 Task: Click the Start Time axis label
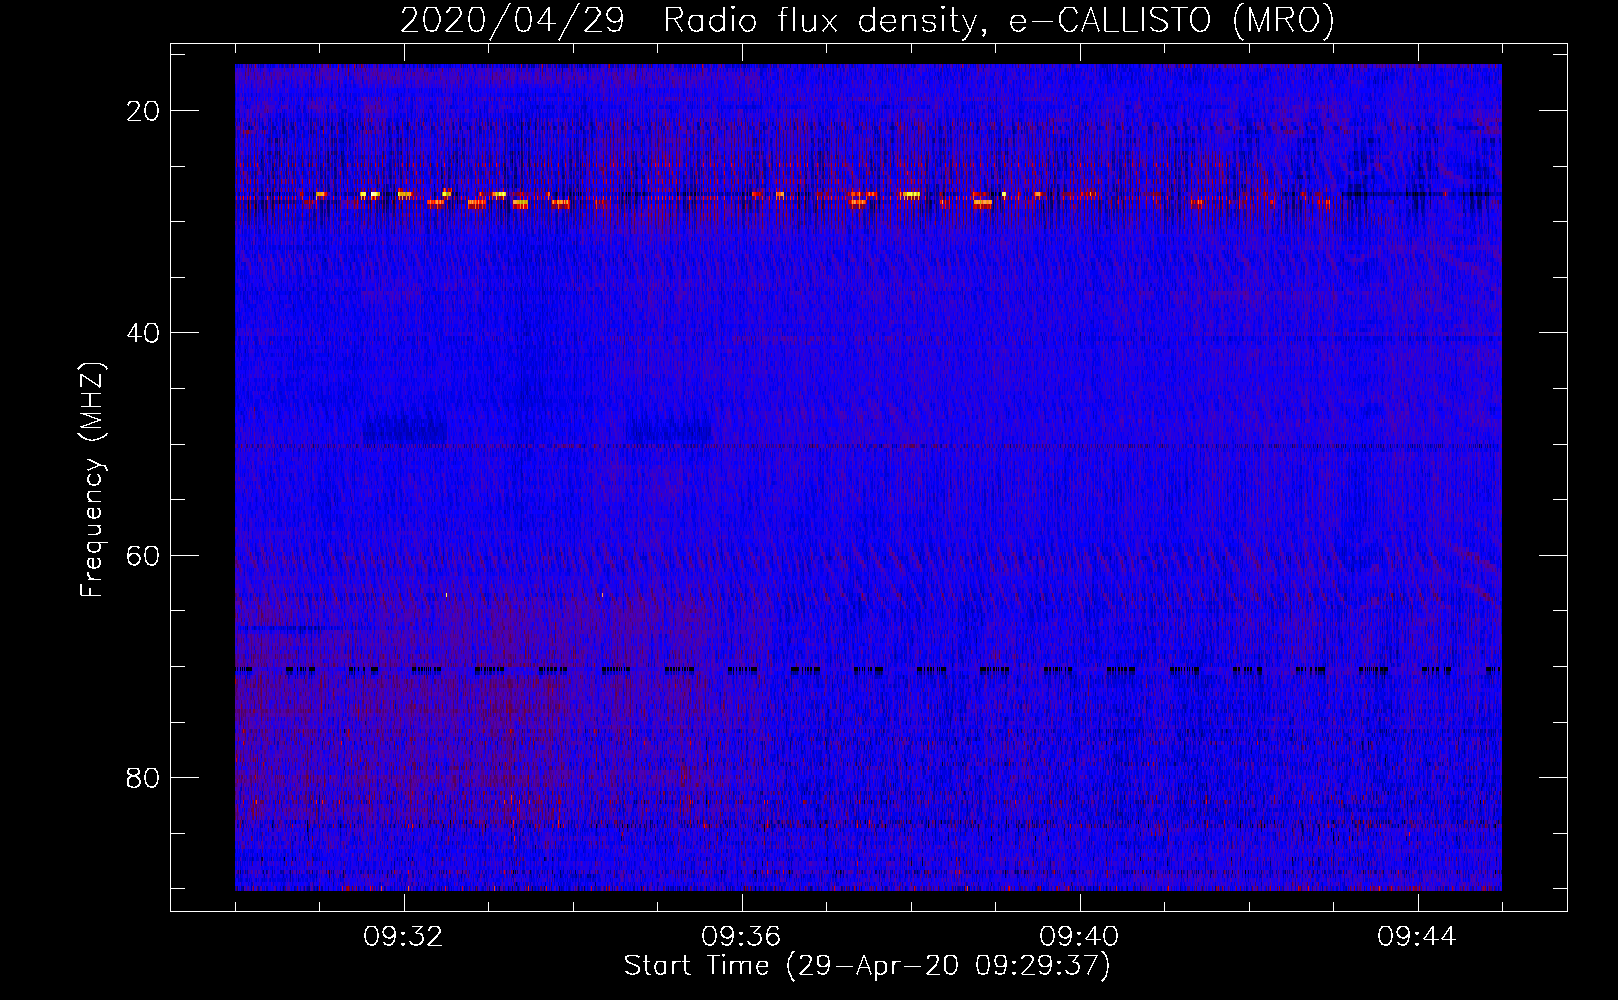click(x=867, y=966)
